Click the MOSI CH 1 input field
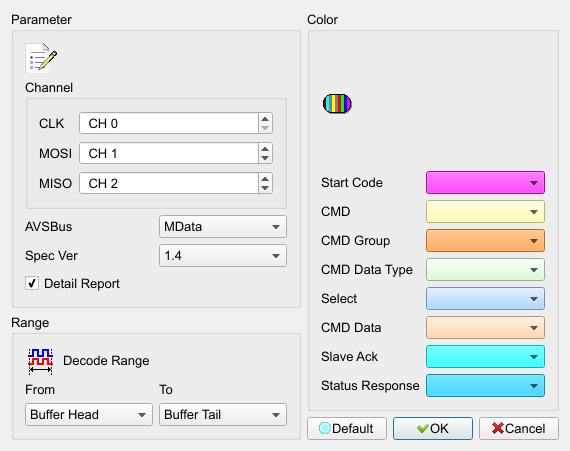Viewport: 570px width, 451px height. click(x=169, y=153)
